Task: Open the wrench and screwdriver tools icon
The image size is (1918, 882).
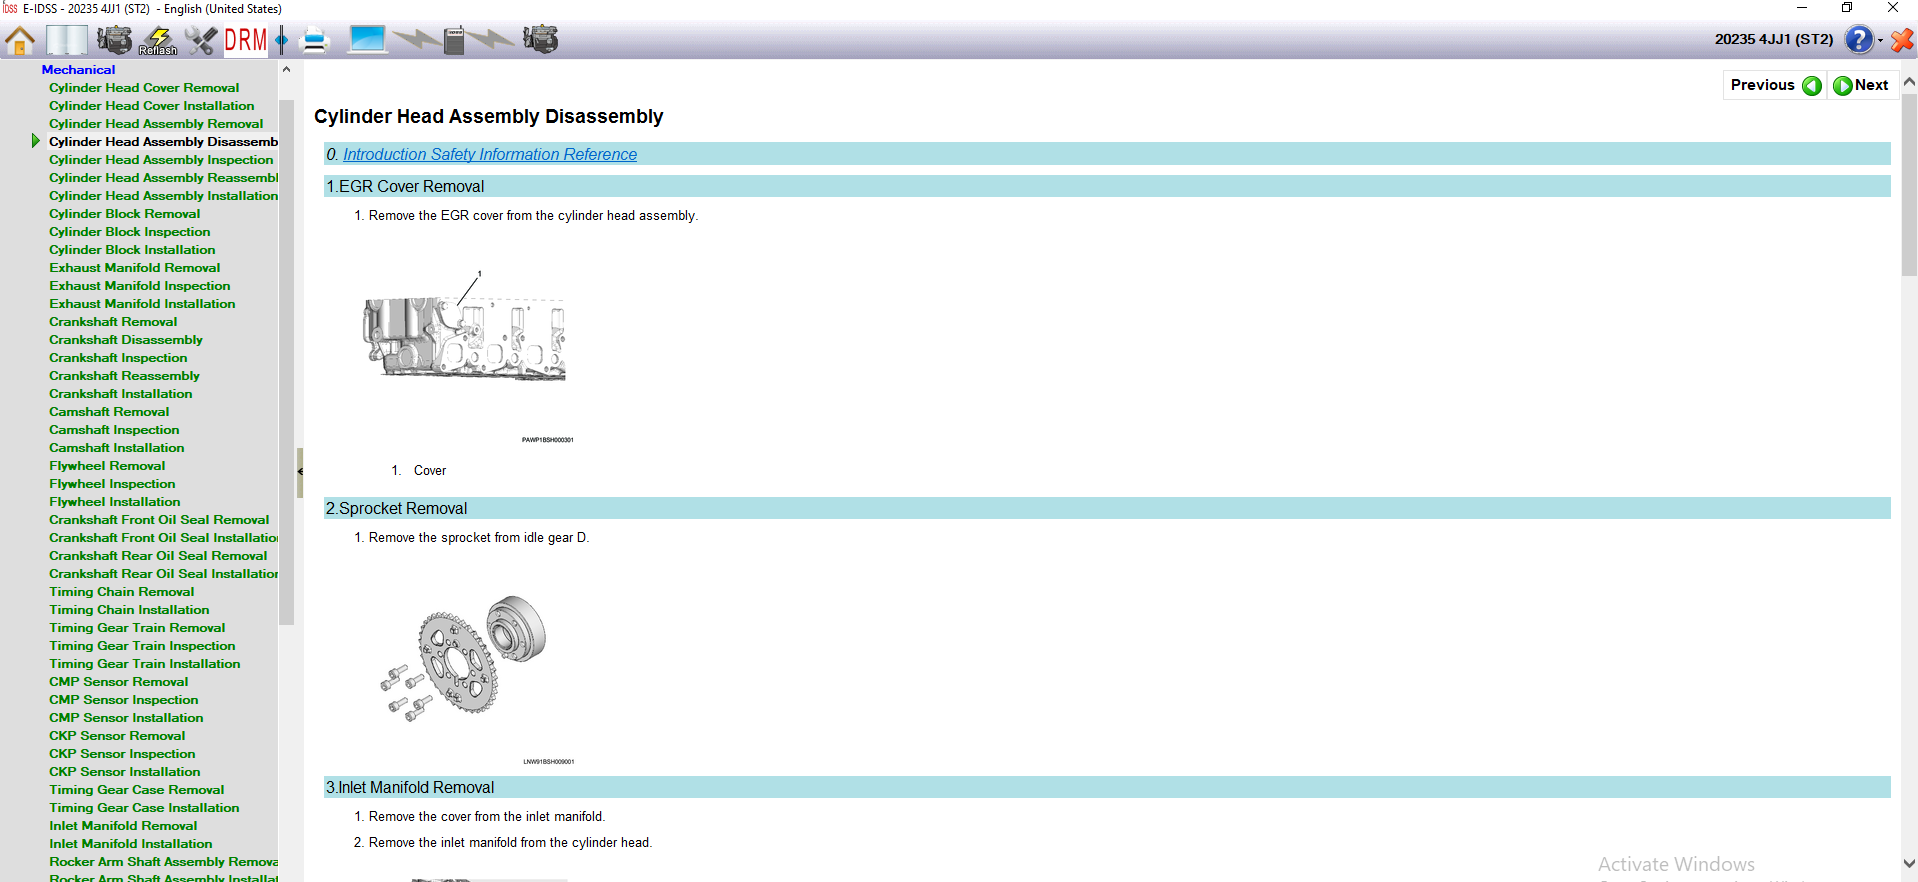Action: point(201,40)
